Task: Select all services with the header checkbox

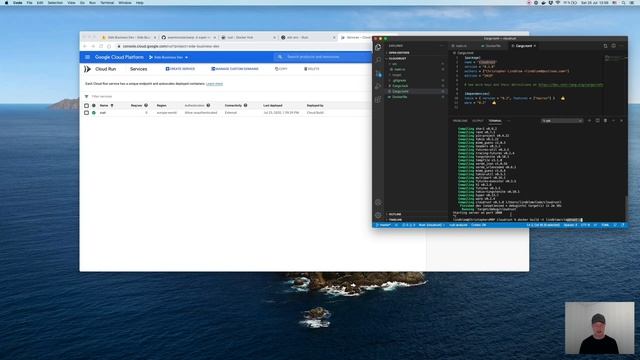Action: click(86, 106)
